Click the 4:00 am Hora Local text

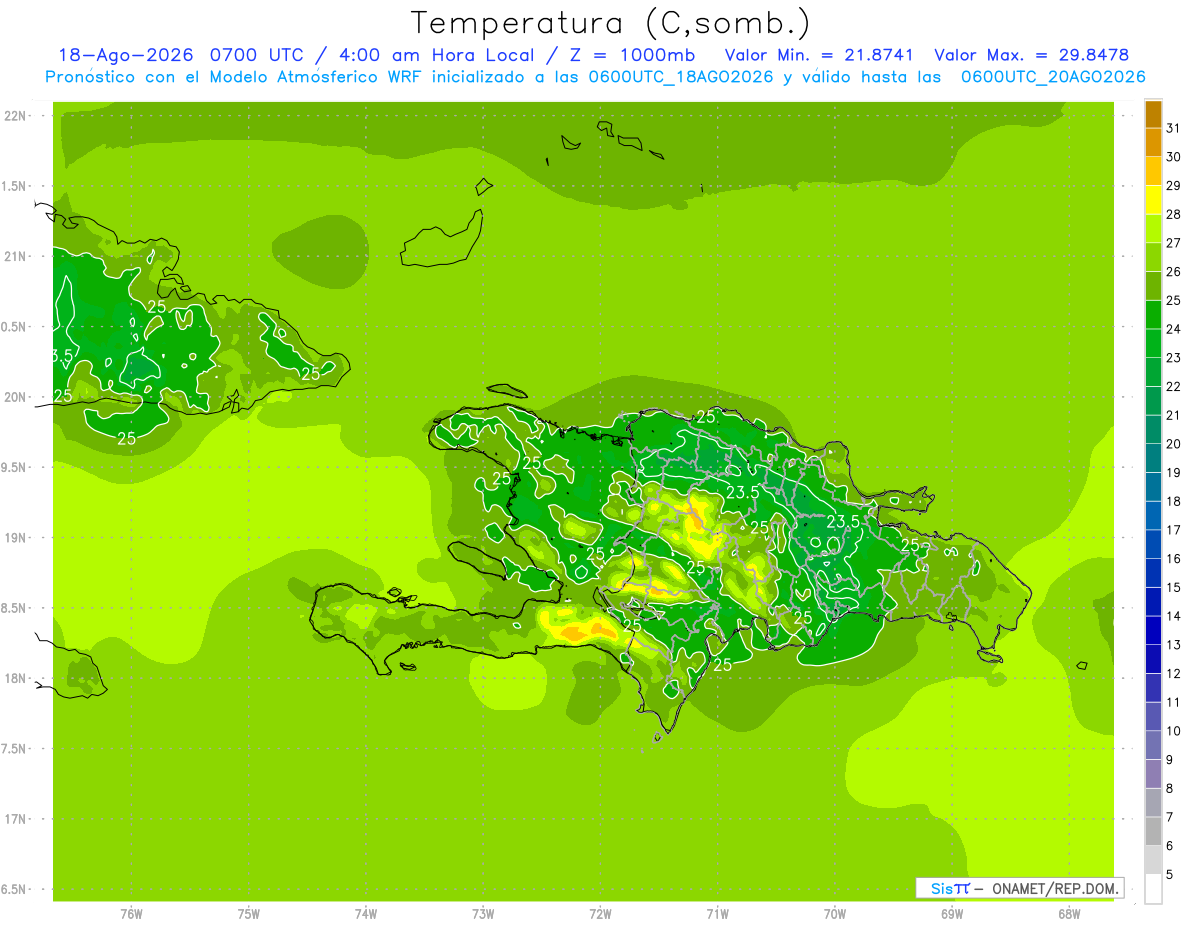click(x=437, y=55)
